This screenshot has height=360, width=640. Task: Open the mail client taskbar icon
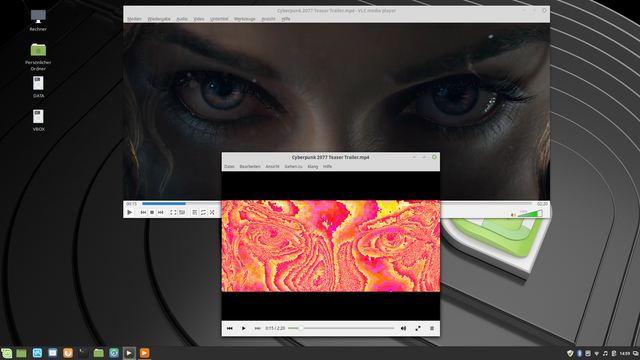click(53, 353)
